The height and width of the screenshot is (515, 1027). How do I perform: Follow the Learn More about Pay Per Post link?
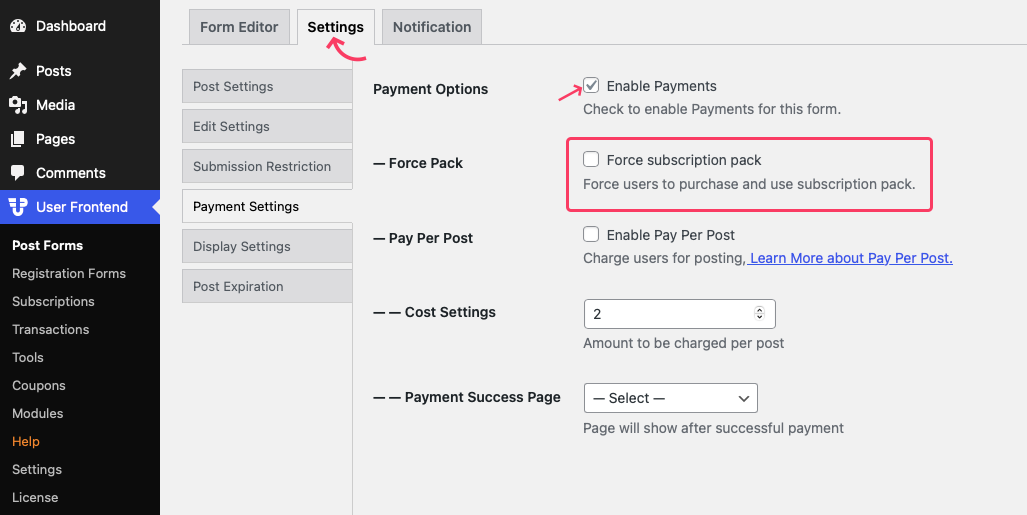click(x=850, y=258)
